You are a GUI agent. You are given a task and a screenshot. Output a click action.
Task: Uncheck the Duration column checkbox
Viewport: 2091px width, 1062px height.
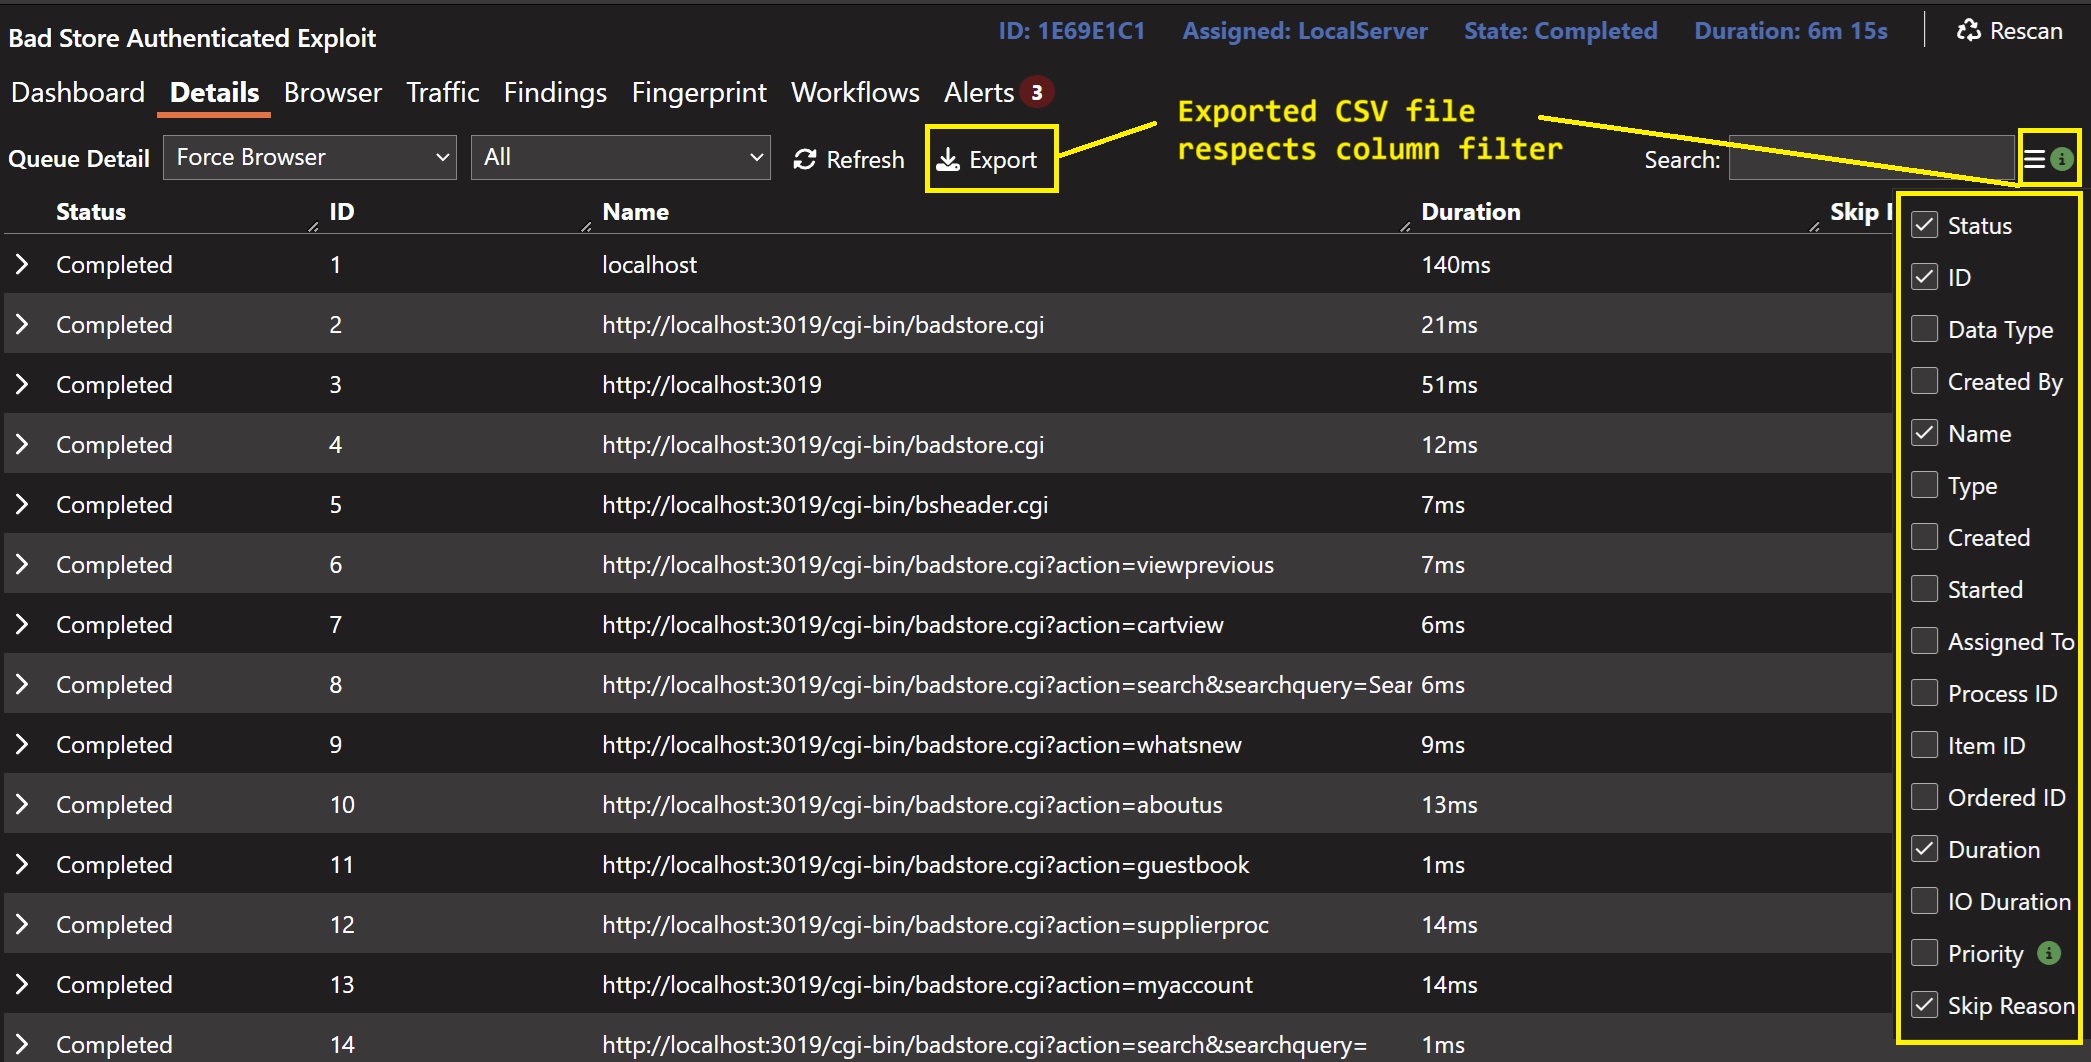tap(1924, 849)
